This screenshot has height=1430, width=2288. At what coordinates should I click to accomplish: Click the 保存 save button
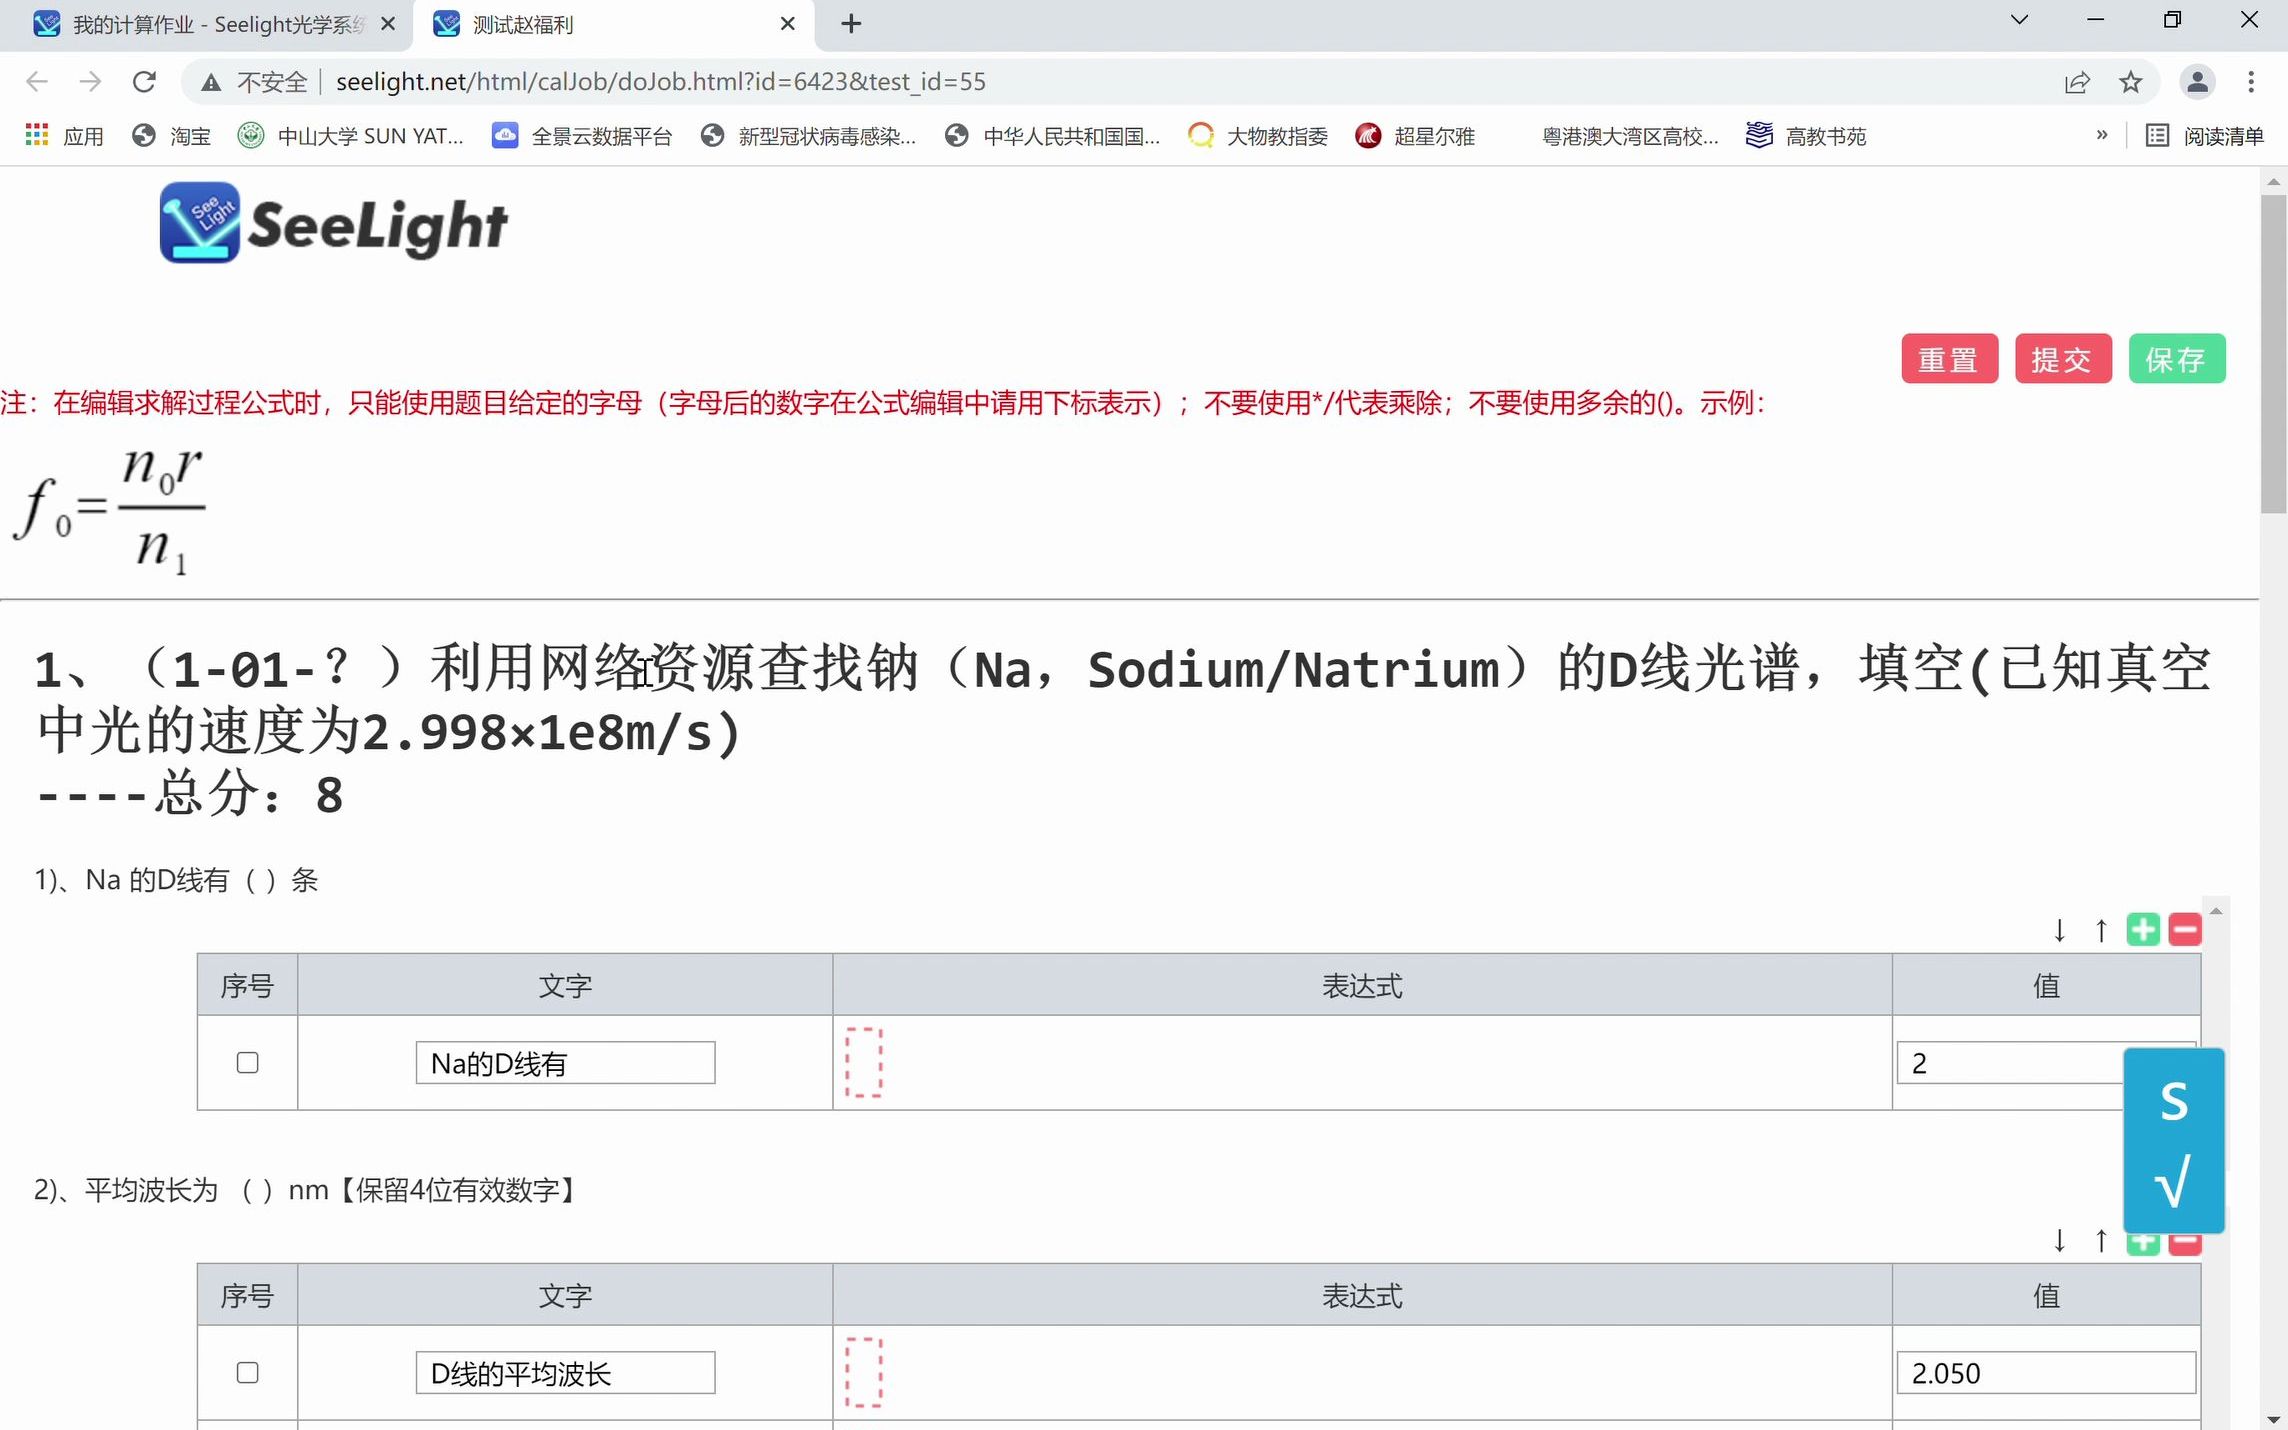coord(2177,359)
